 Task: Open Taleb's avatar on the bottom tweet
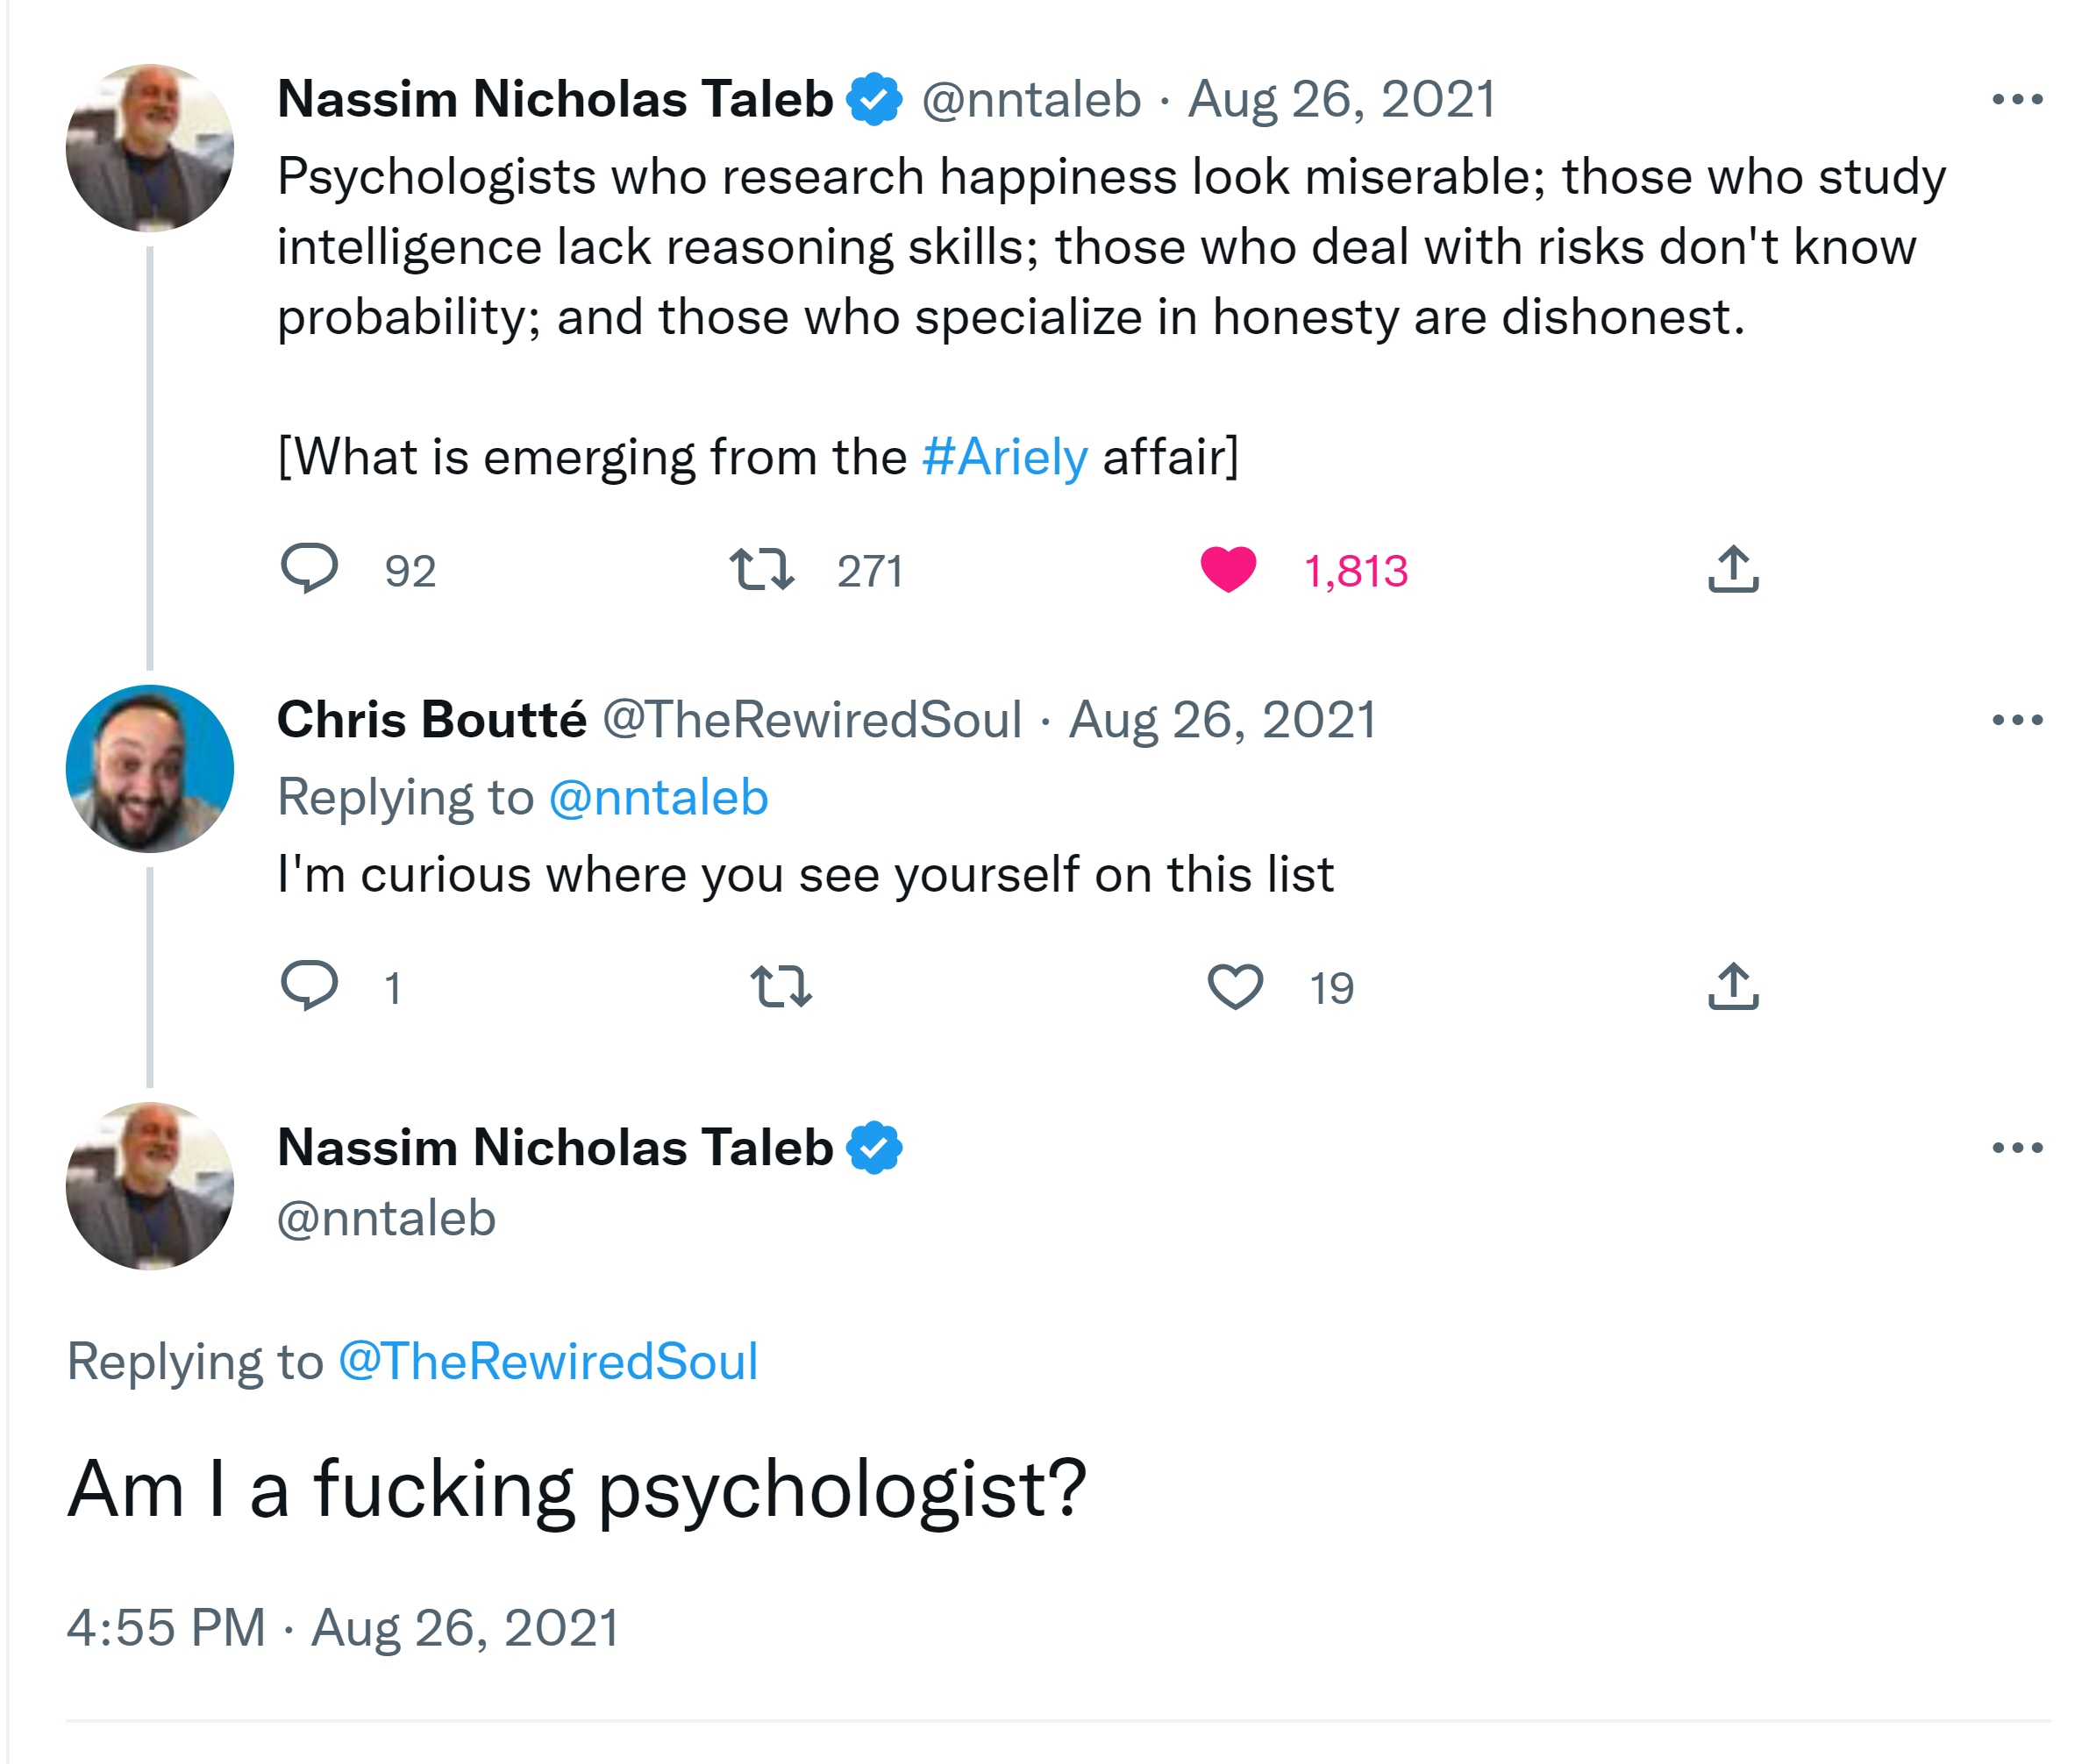coord(150,1186)
